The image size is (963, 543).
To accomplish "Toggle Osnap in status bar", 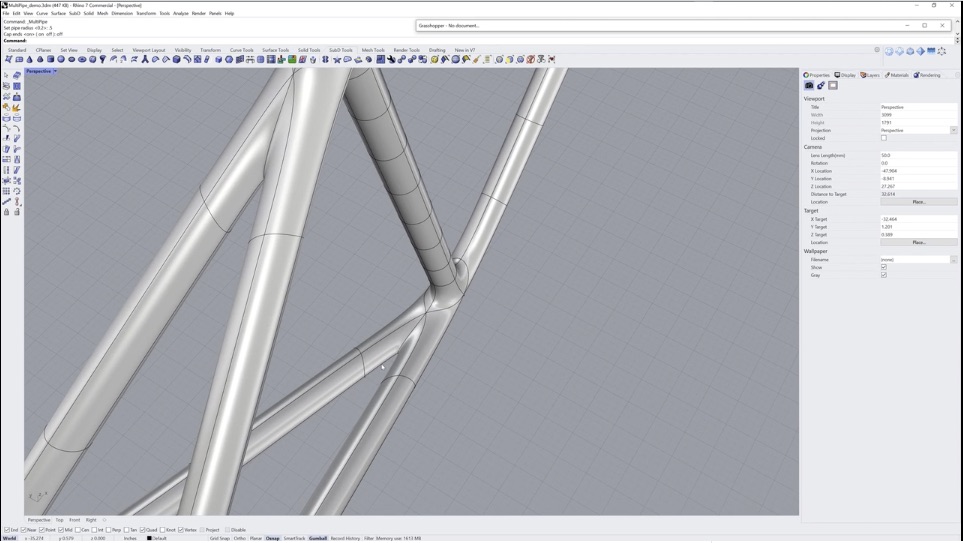I will click(x=272, y=538).
